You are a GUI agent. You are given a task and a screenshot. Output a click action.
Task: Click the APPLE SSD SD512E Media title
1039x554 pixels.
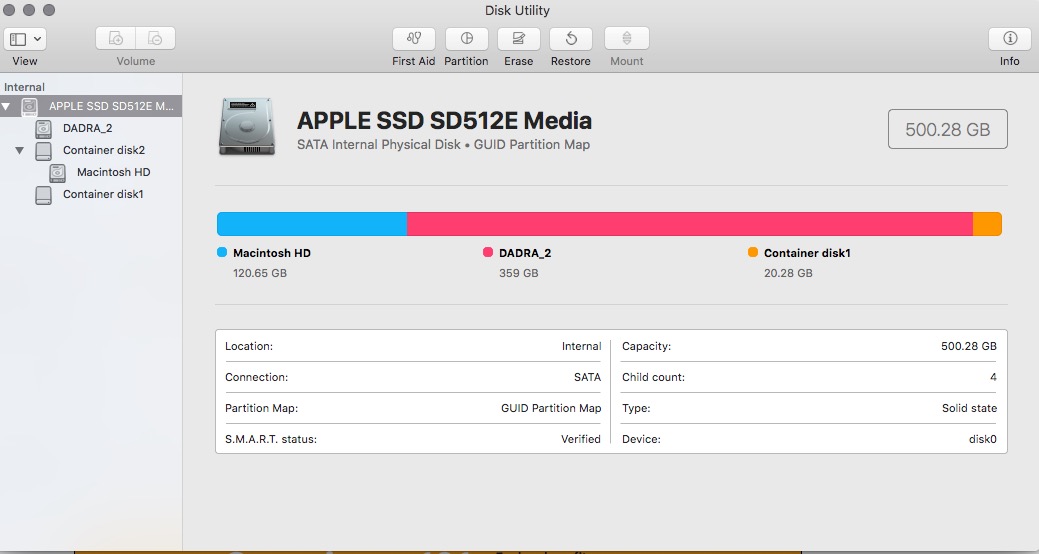coord(444,121)
